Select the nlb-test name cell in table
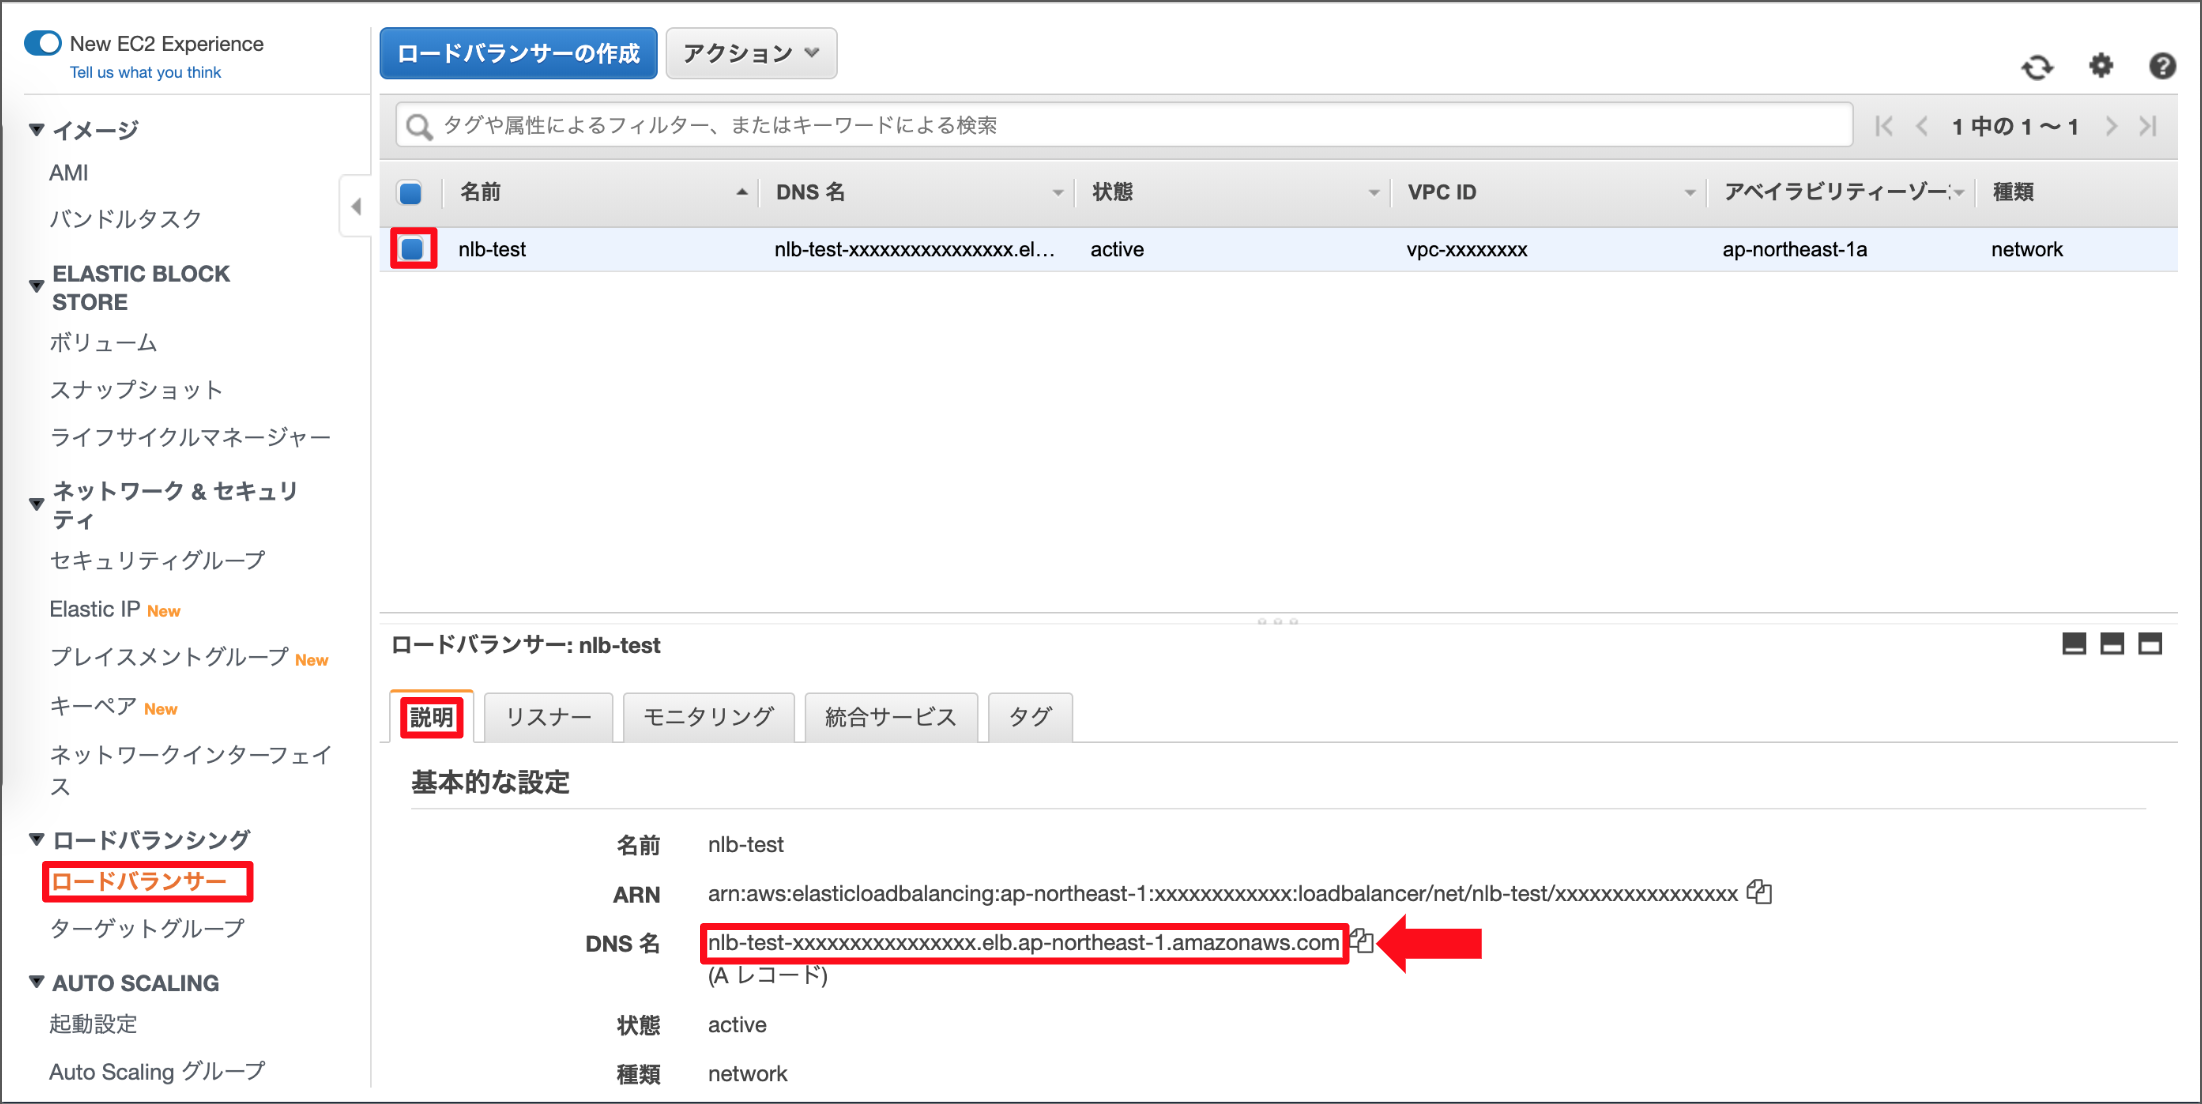This screenshot has height=1104, width=2202. click(492, 249)
